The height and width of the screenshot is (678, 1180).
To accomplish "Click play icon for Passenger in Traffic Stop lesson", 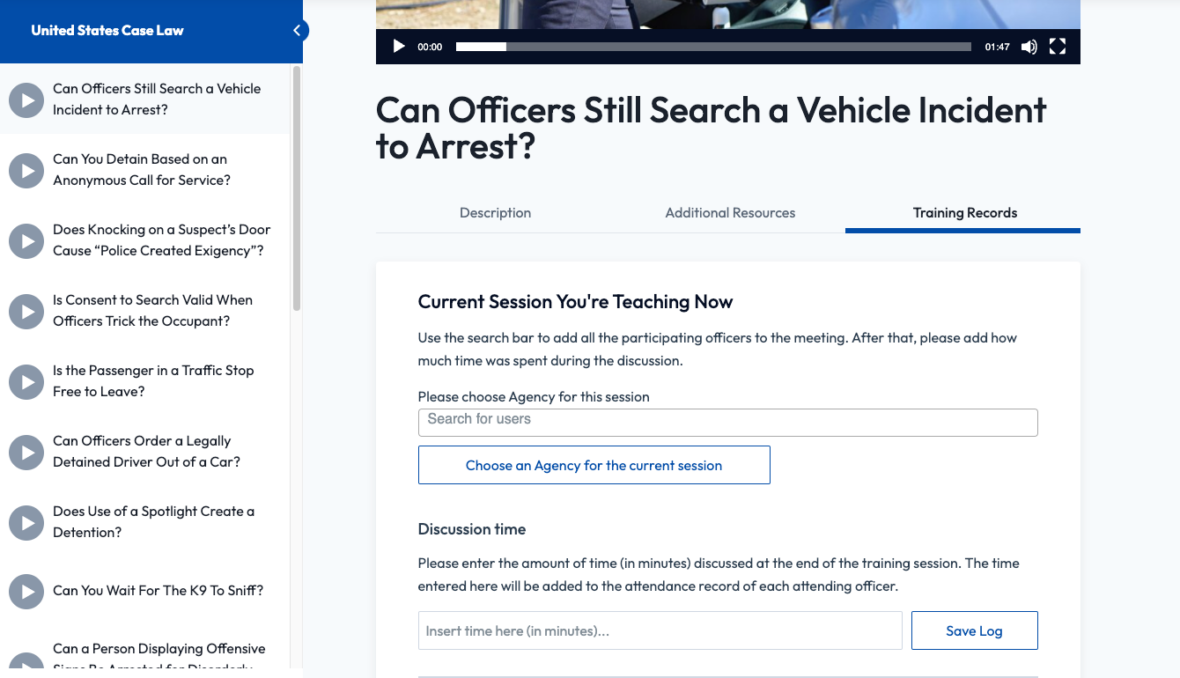I will pyautogui.click(x=26, y=381).
